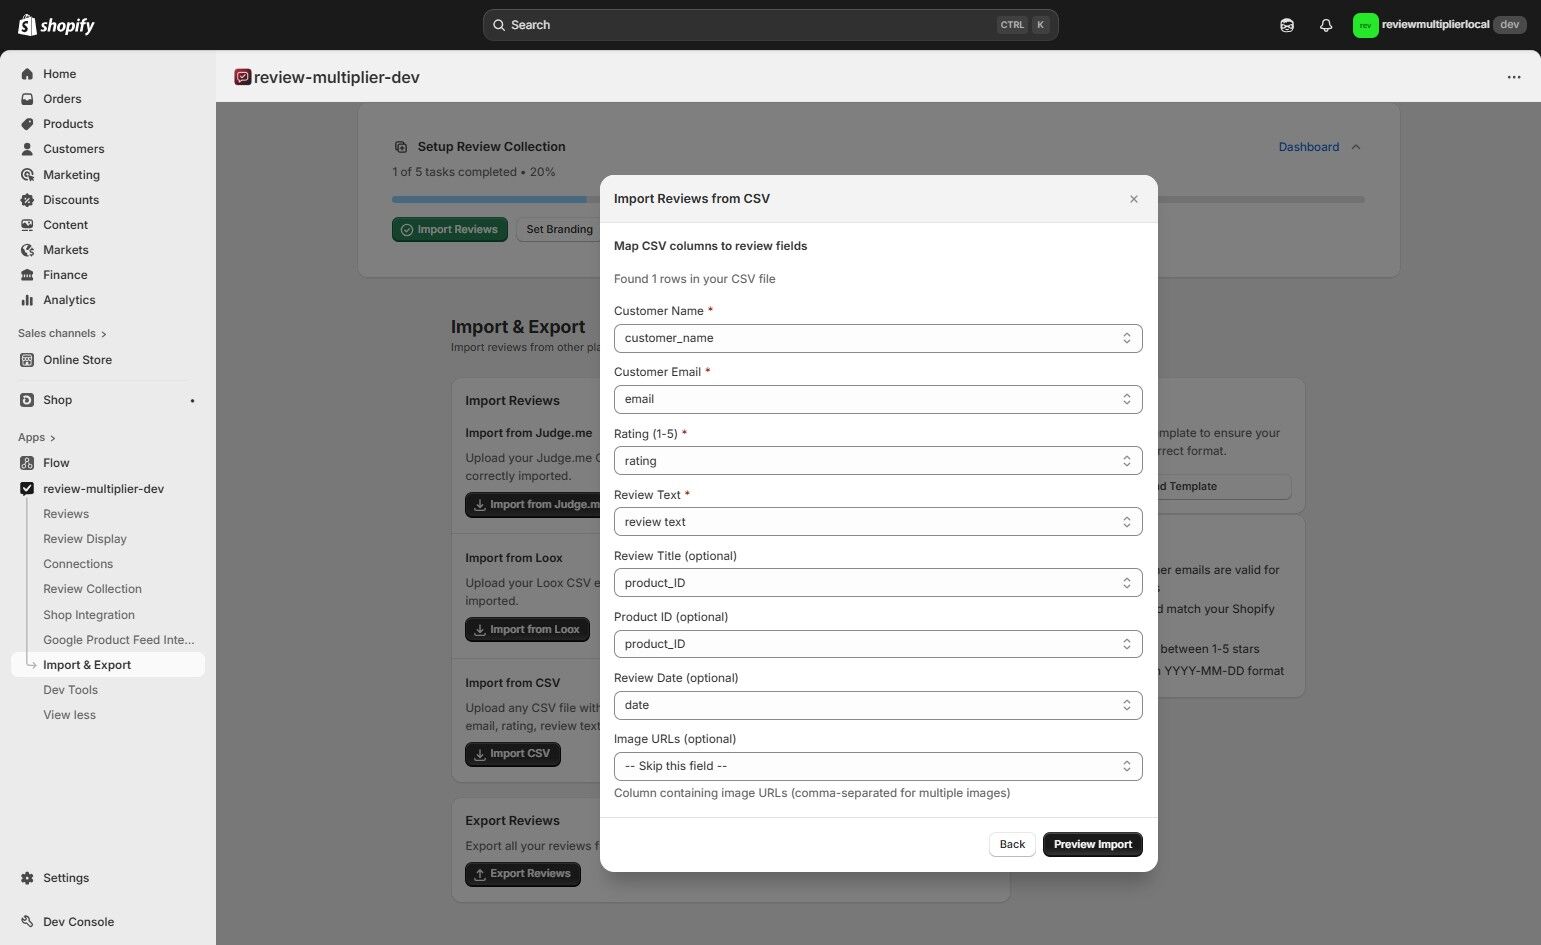Click the Import from Loox button
Screen dimensions: 1541x945
tap(527, 630)
